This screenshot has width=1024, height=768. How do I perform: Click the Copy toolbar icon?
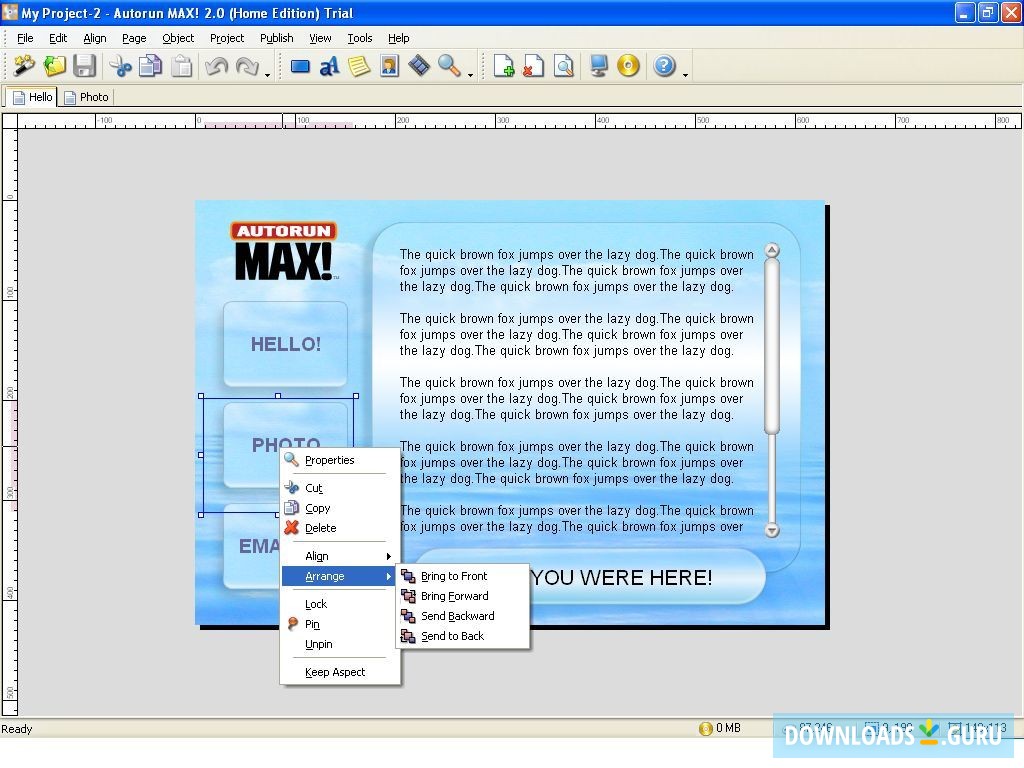[x=151, y=66]
